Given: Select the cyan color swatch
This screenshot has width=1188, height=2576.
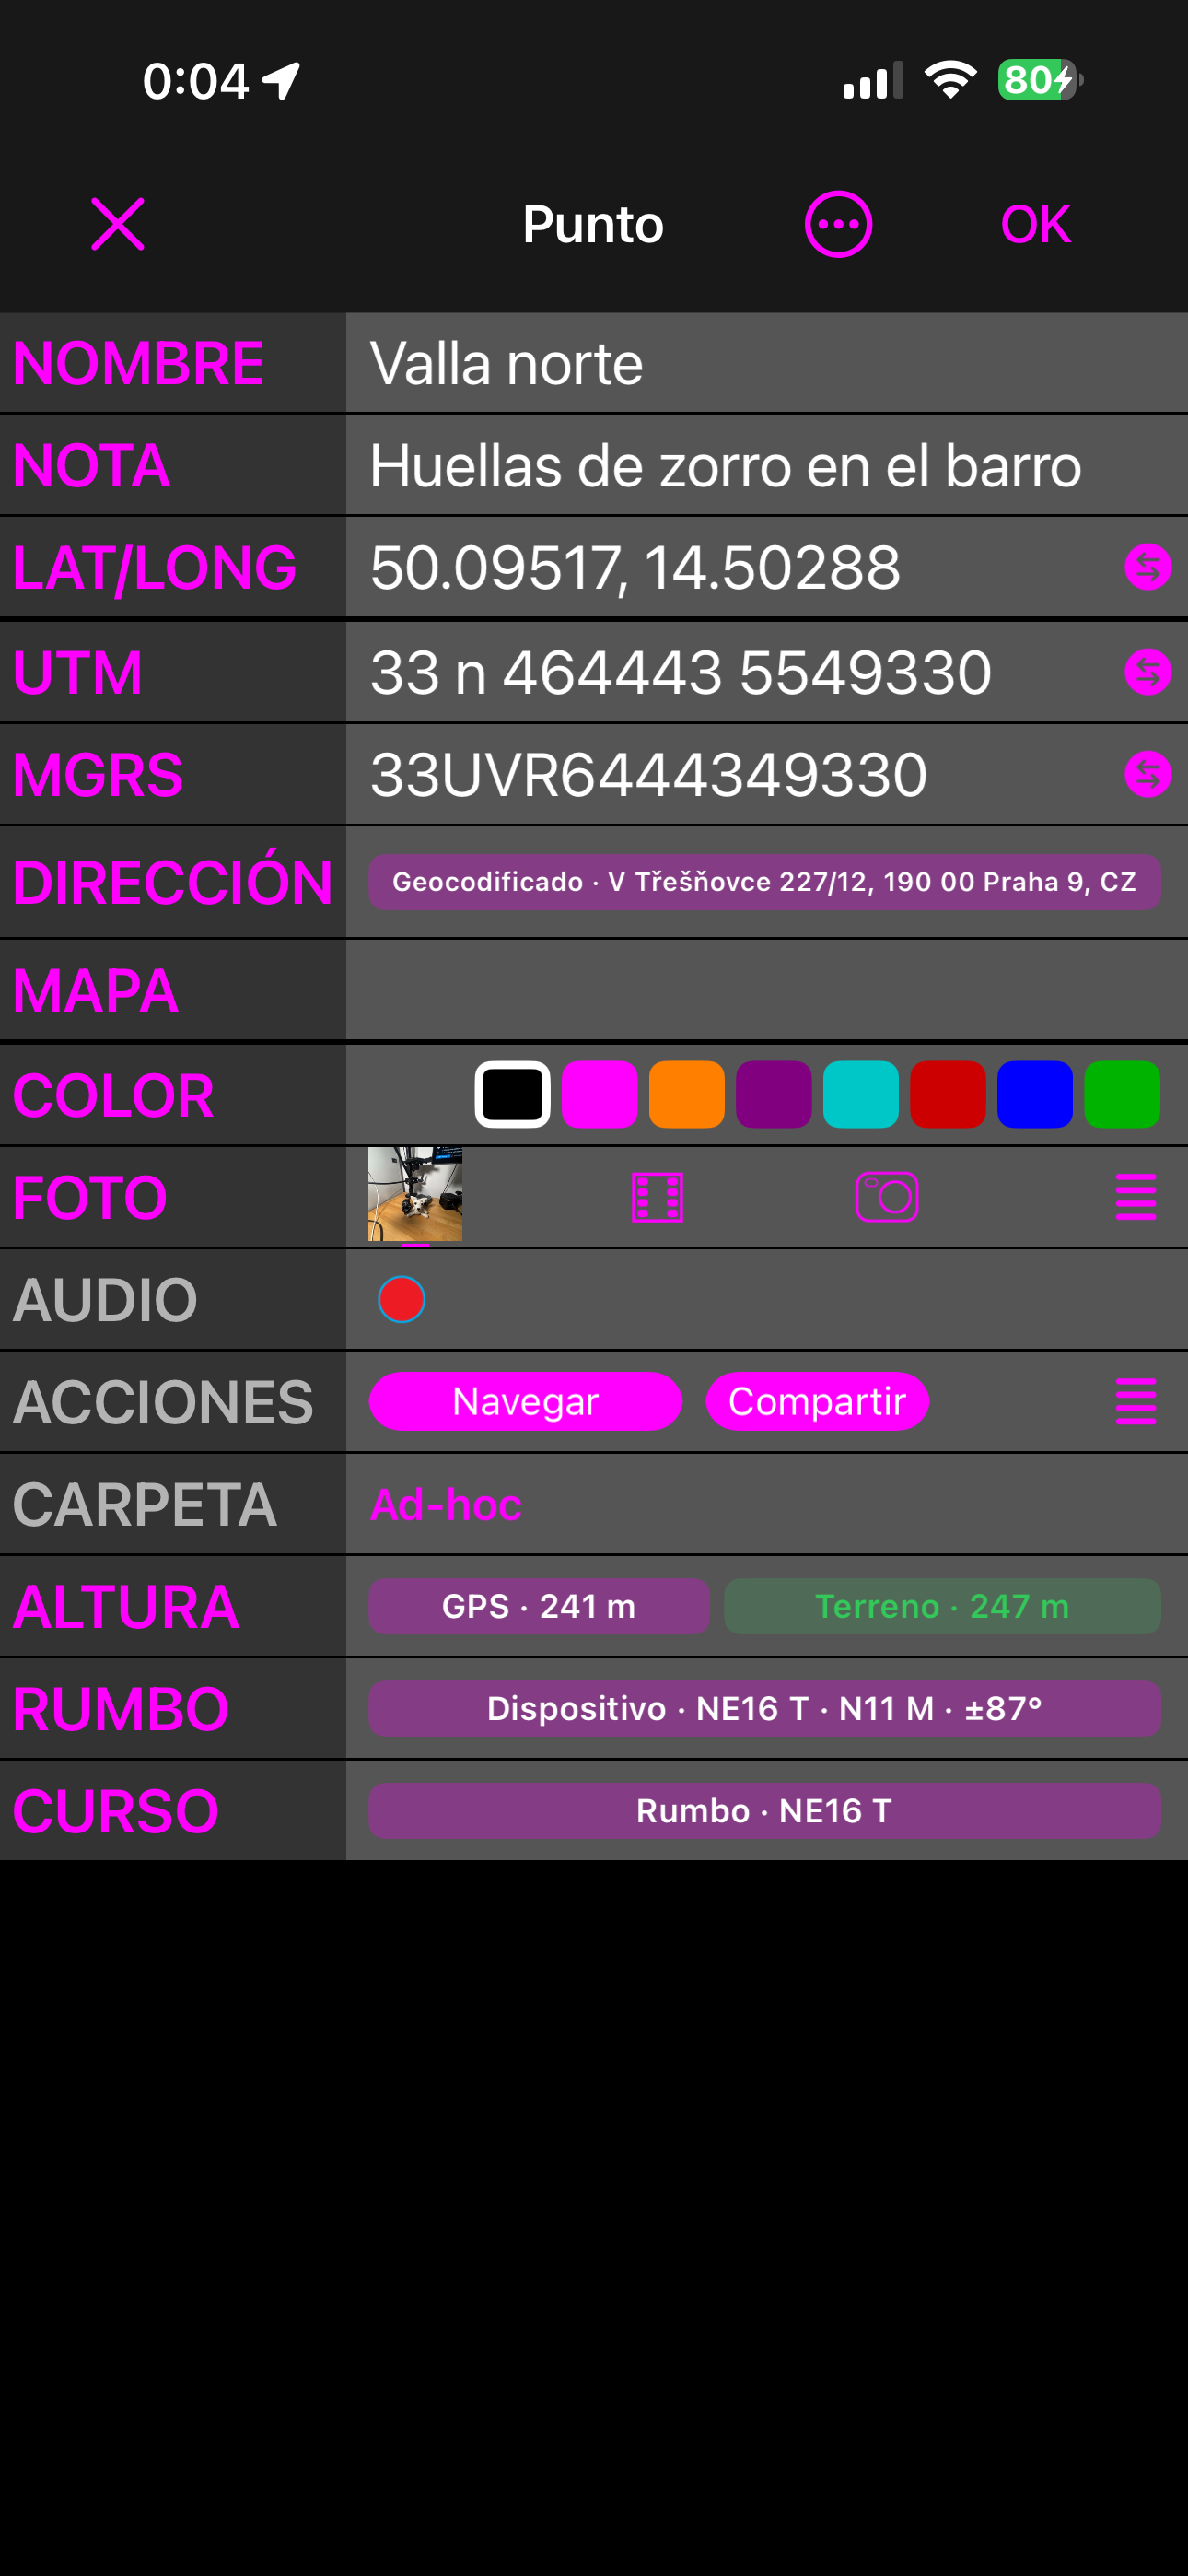Looking at the screenshot, I should (x=861, y=1095).
